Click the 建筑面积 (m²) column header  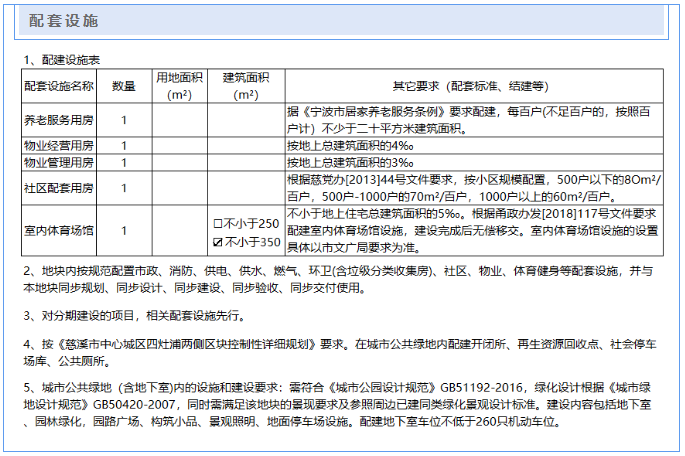coord(245,86)
